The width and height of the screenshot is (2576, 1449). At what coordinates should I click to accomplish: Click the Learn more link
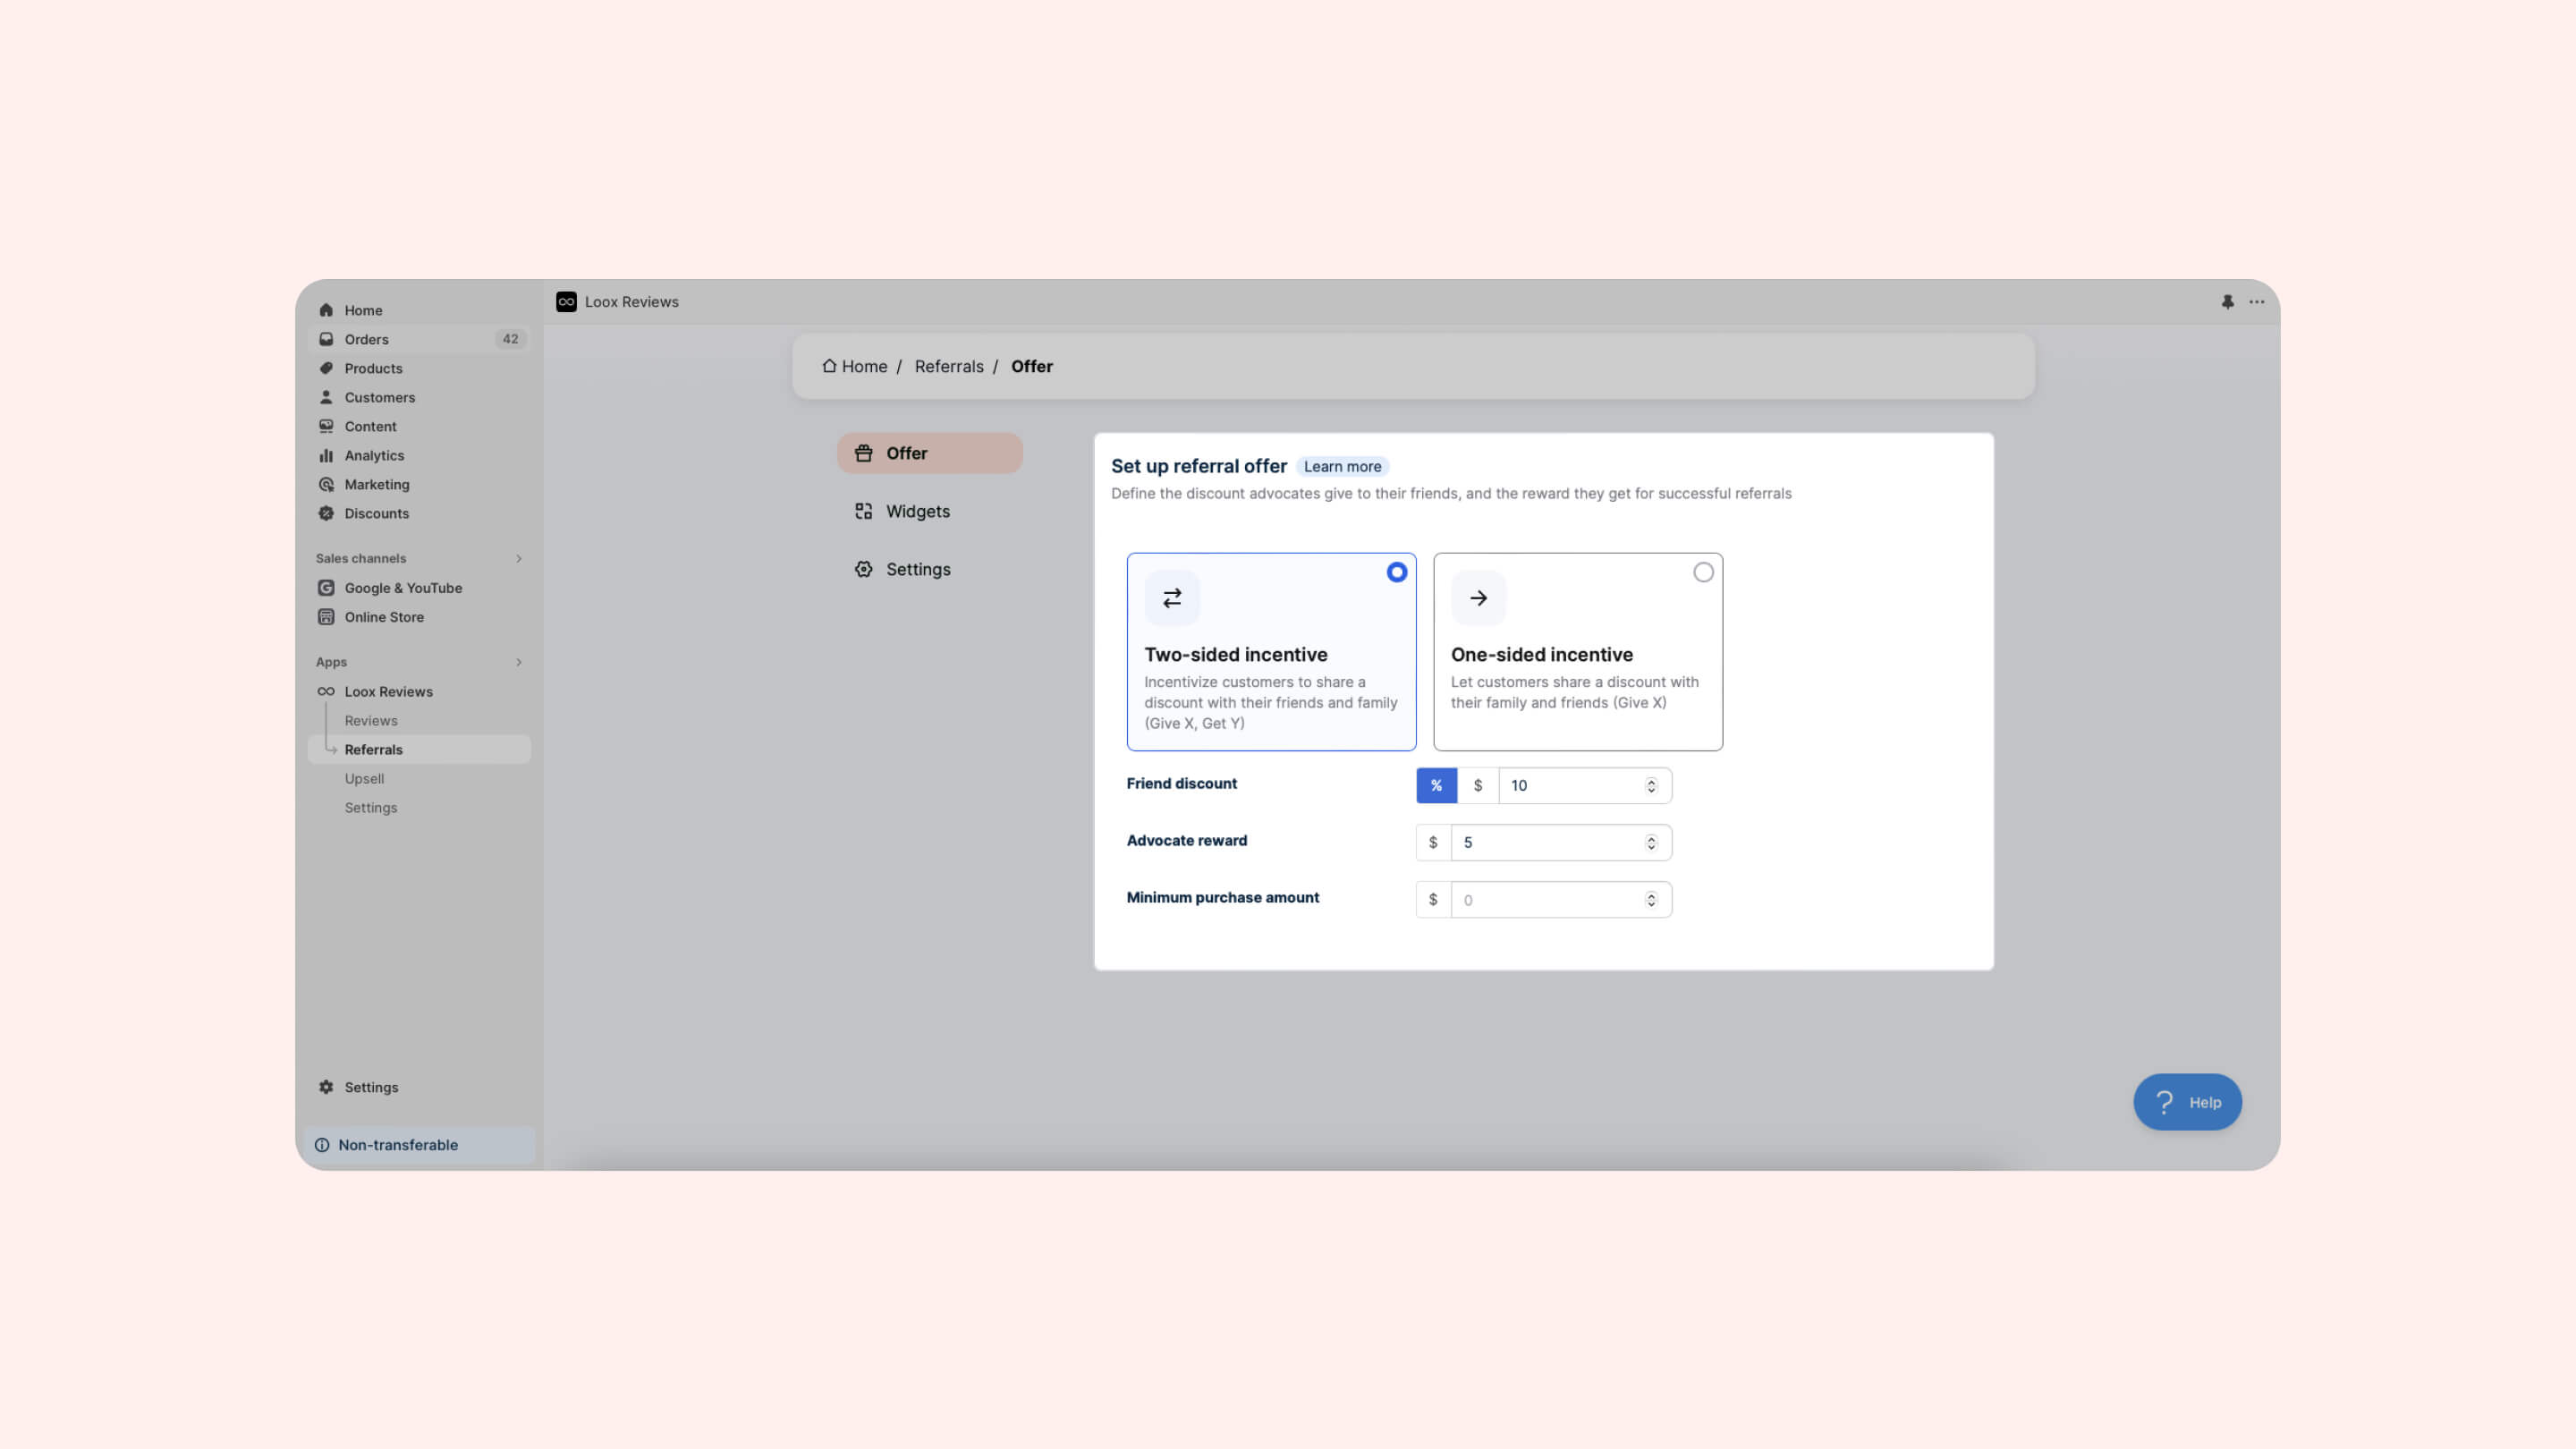pyautogui.click(x=1342, y=466)
